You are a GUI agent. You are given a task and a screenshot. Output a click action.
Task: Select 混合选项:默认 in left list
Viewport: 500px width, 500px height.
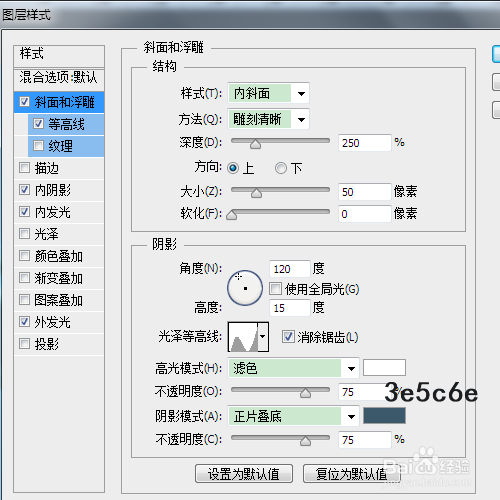(59, 79)
